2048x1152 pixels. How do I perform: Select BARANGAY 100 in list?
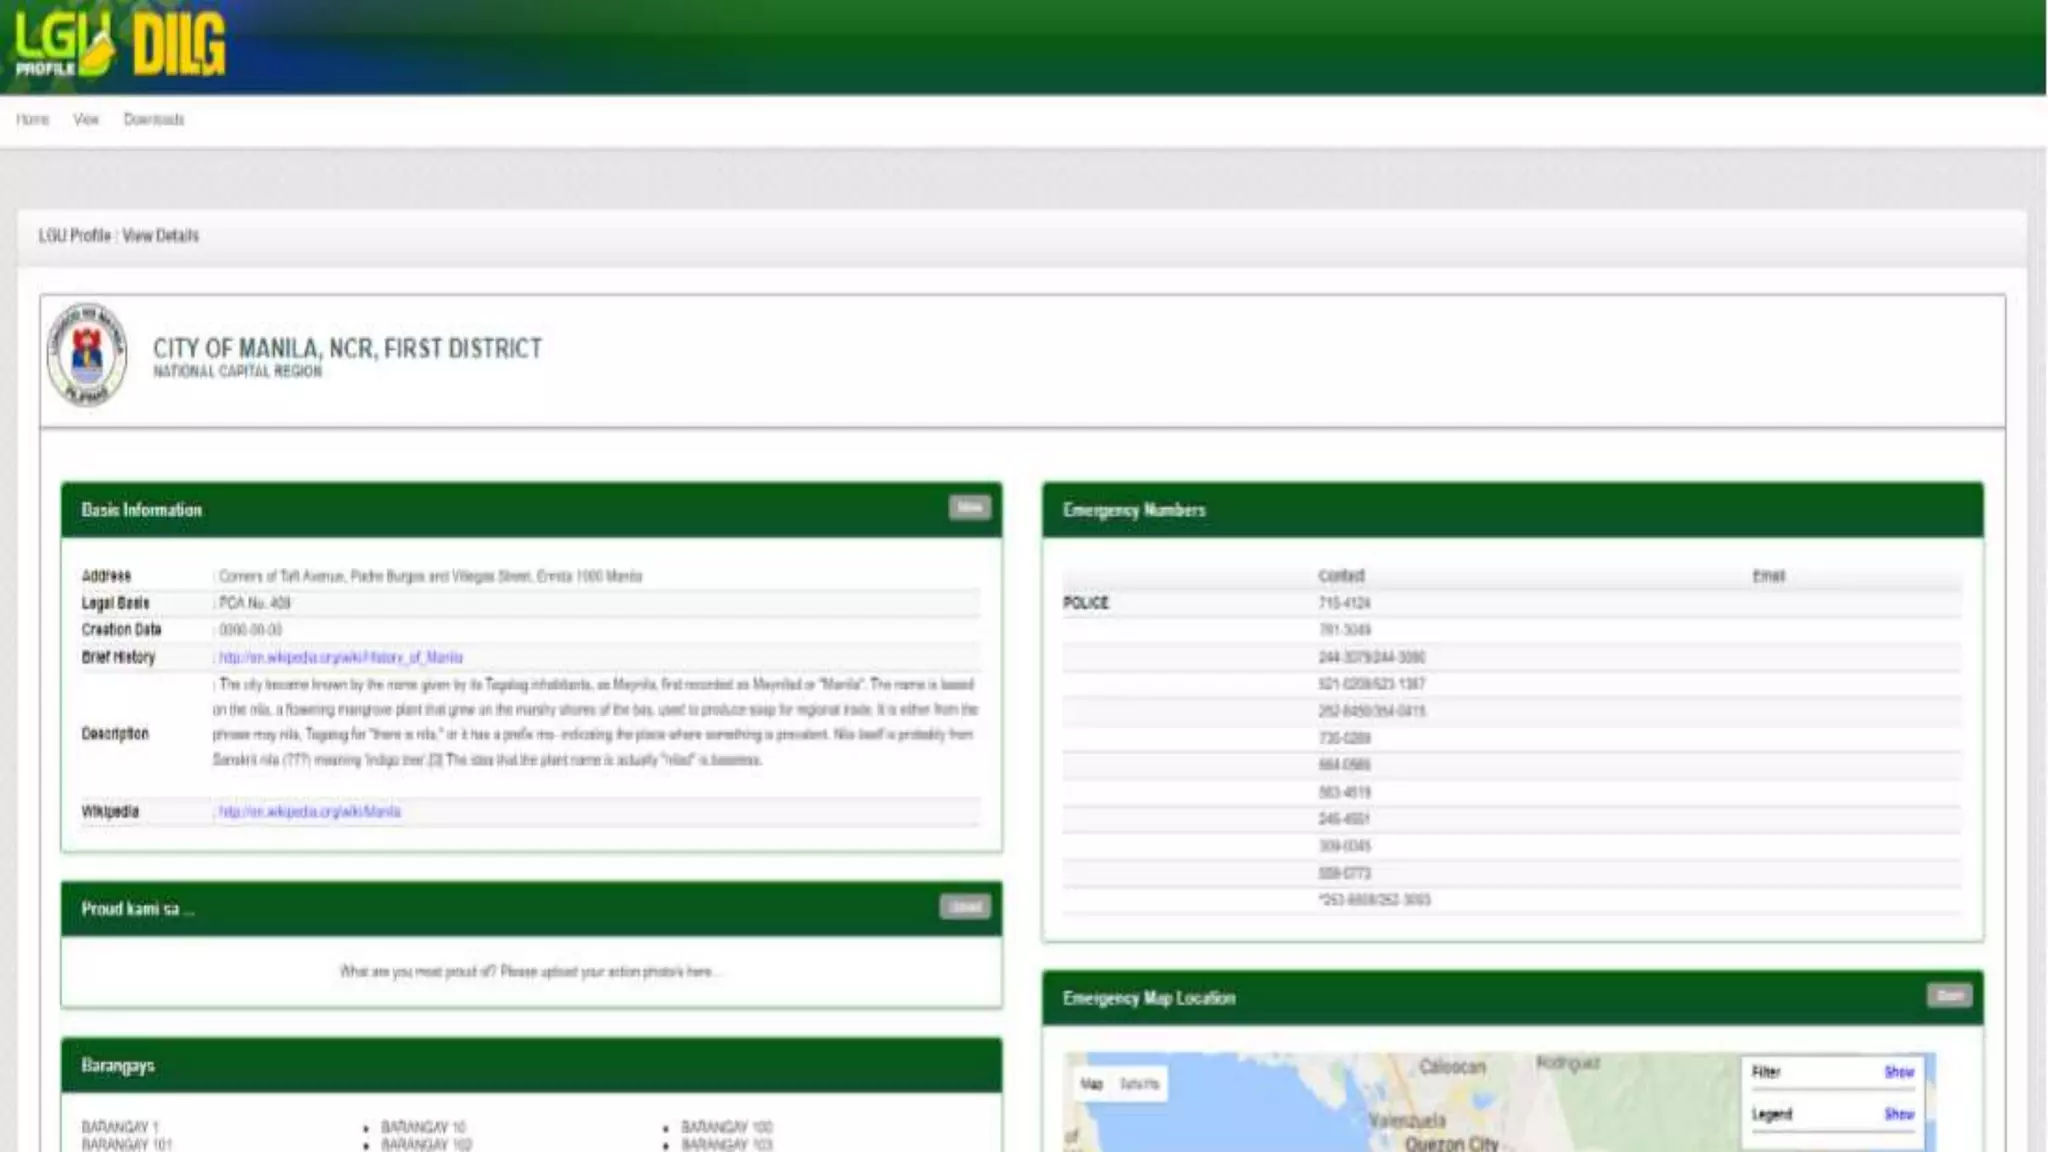coord(726,1127)
